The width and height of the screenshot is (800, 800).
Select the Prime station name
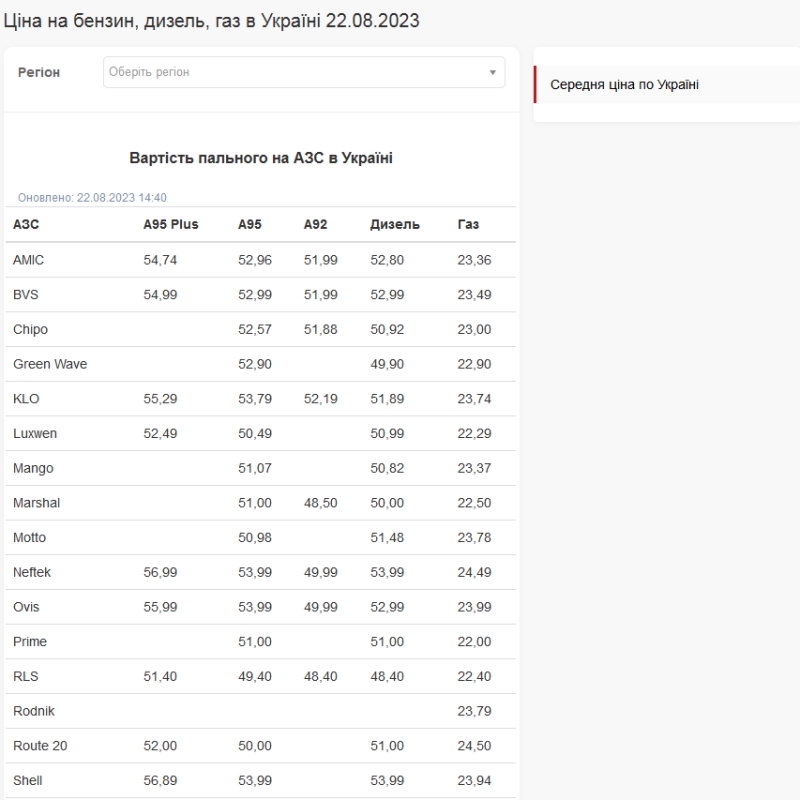click(30, 642)
